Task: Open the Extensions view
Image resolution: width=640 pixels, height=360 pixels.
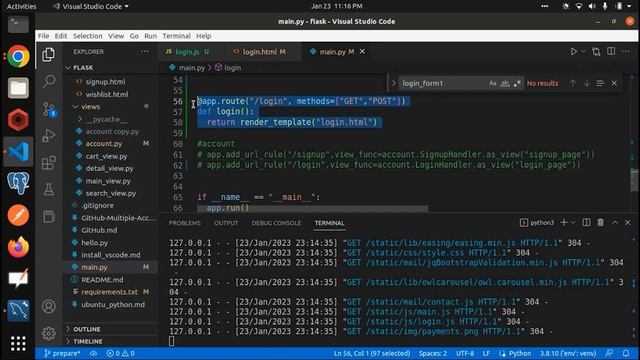Action: click(49, 162)
